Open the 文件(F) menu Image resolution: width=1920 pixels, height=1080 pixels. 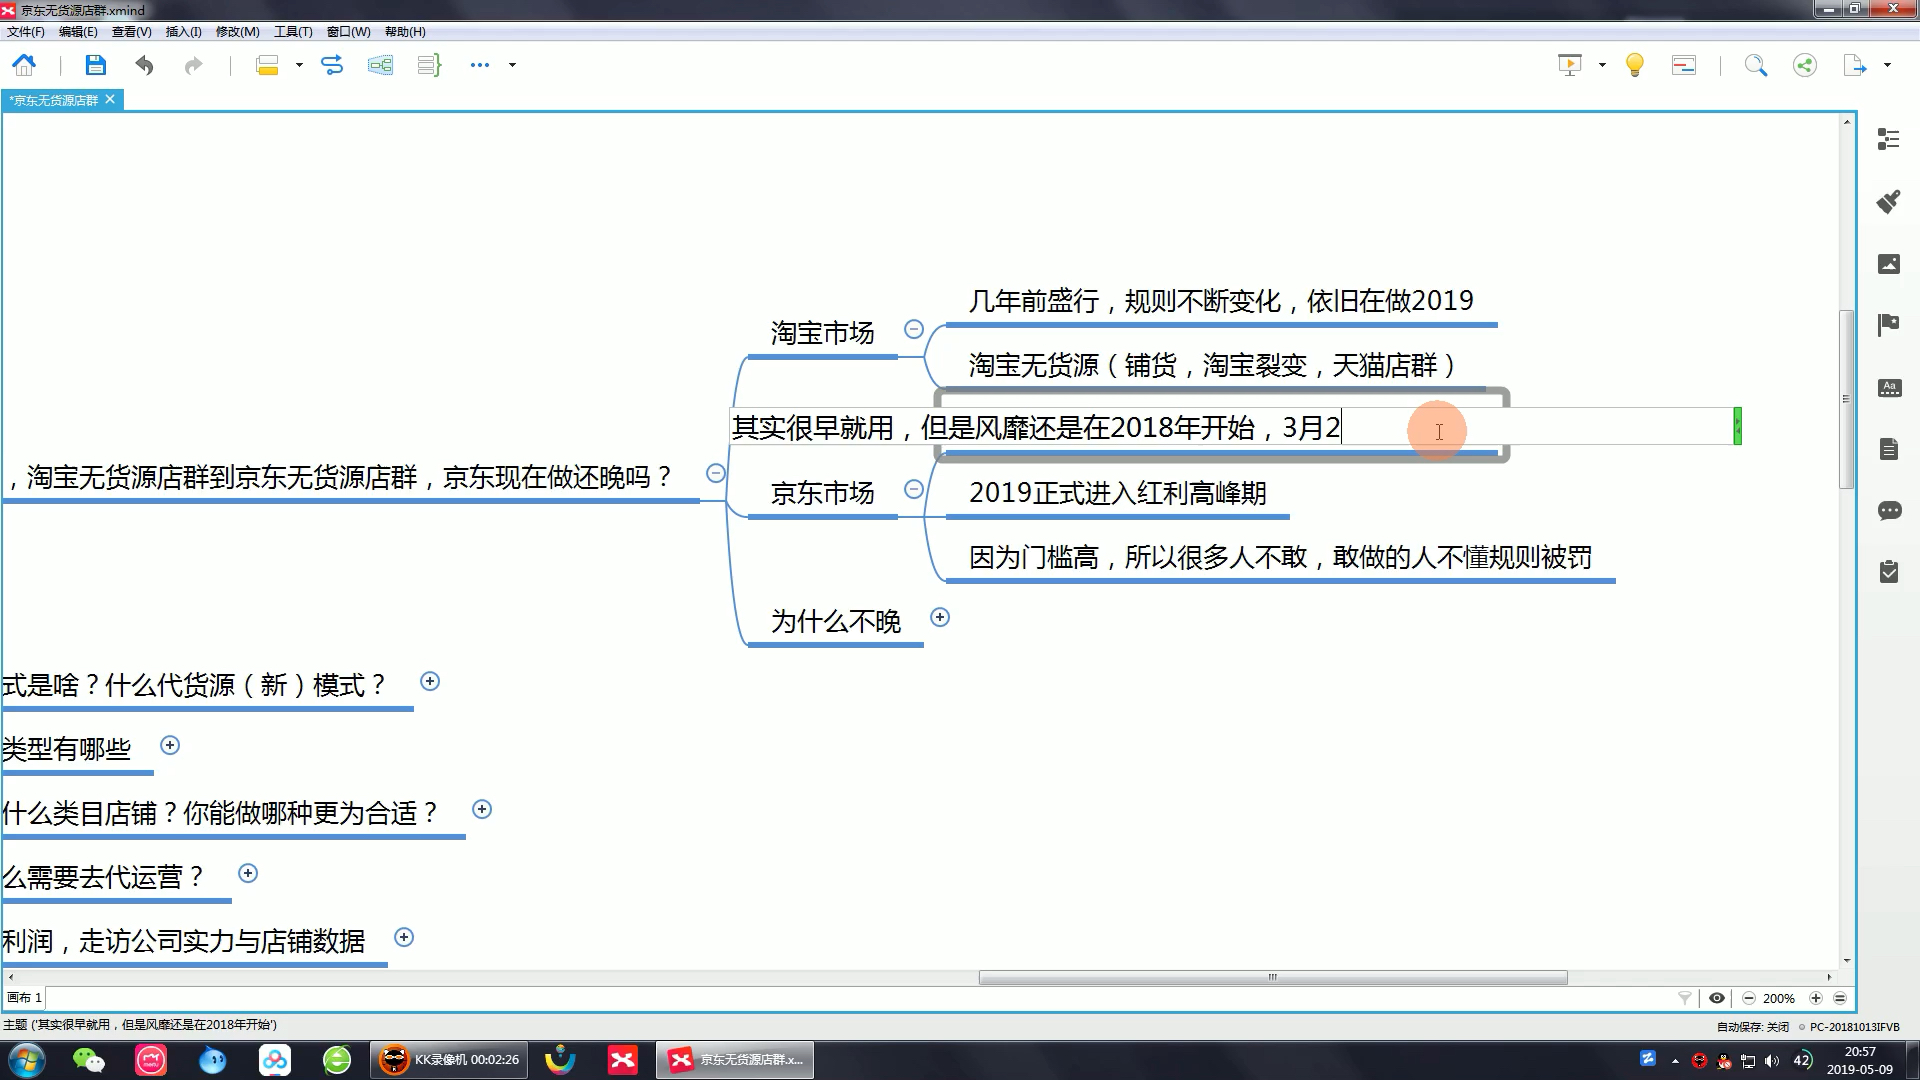click(26, 32)
